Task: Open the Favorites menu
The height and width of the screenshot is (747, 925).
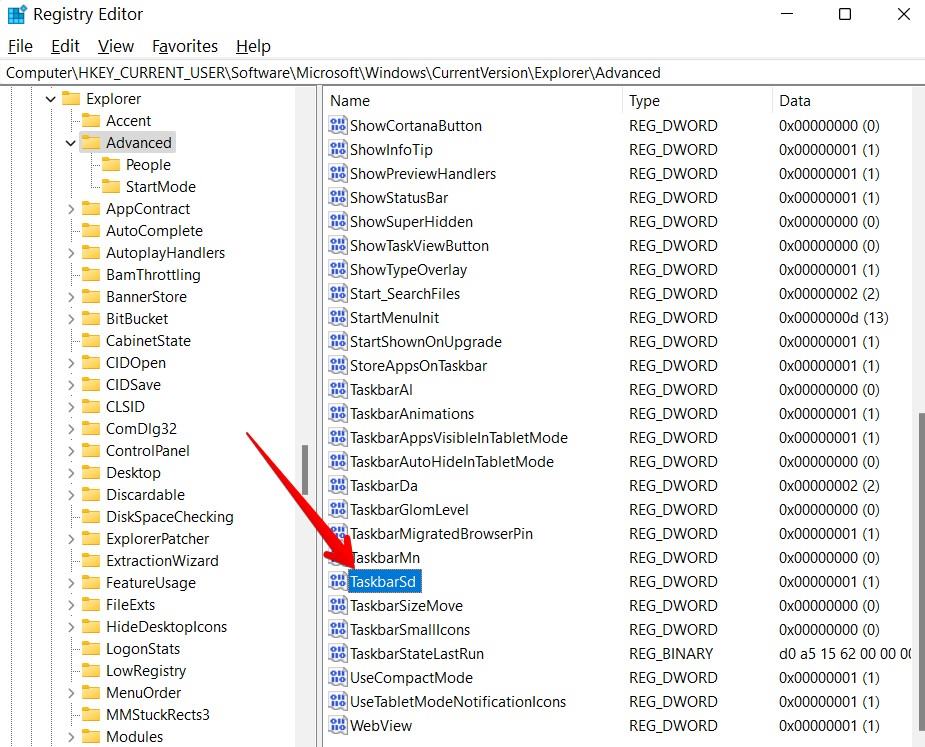Action: (184, 46)
